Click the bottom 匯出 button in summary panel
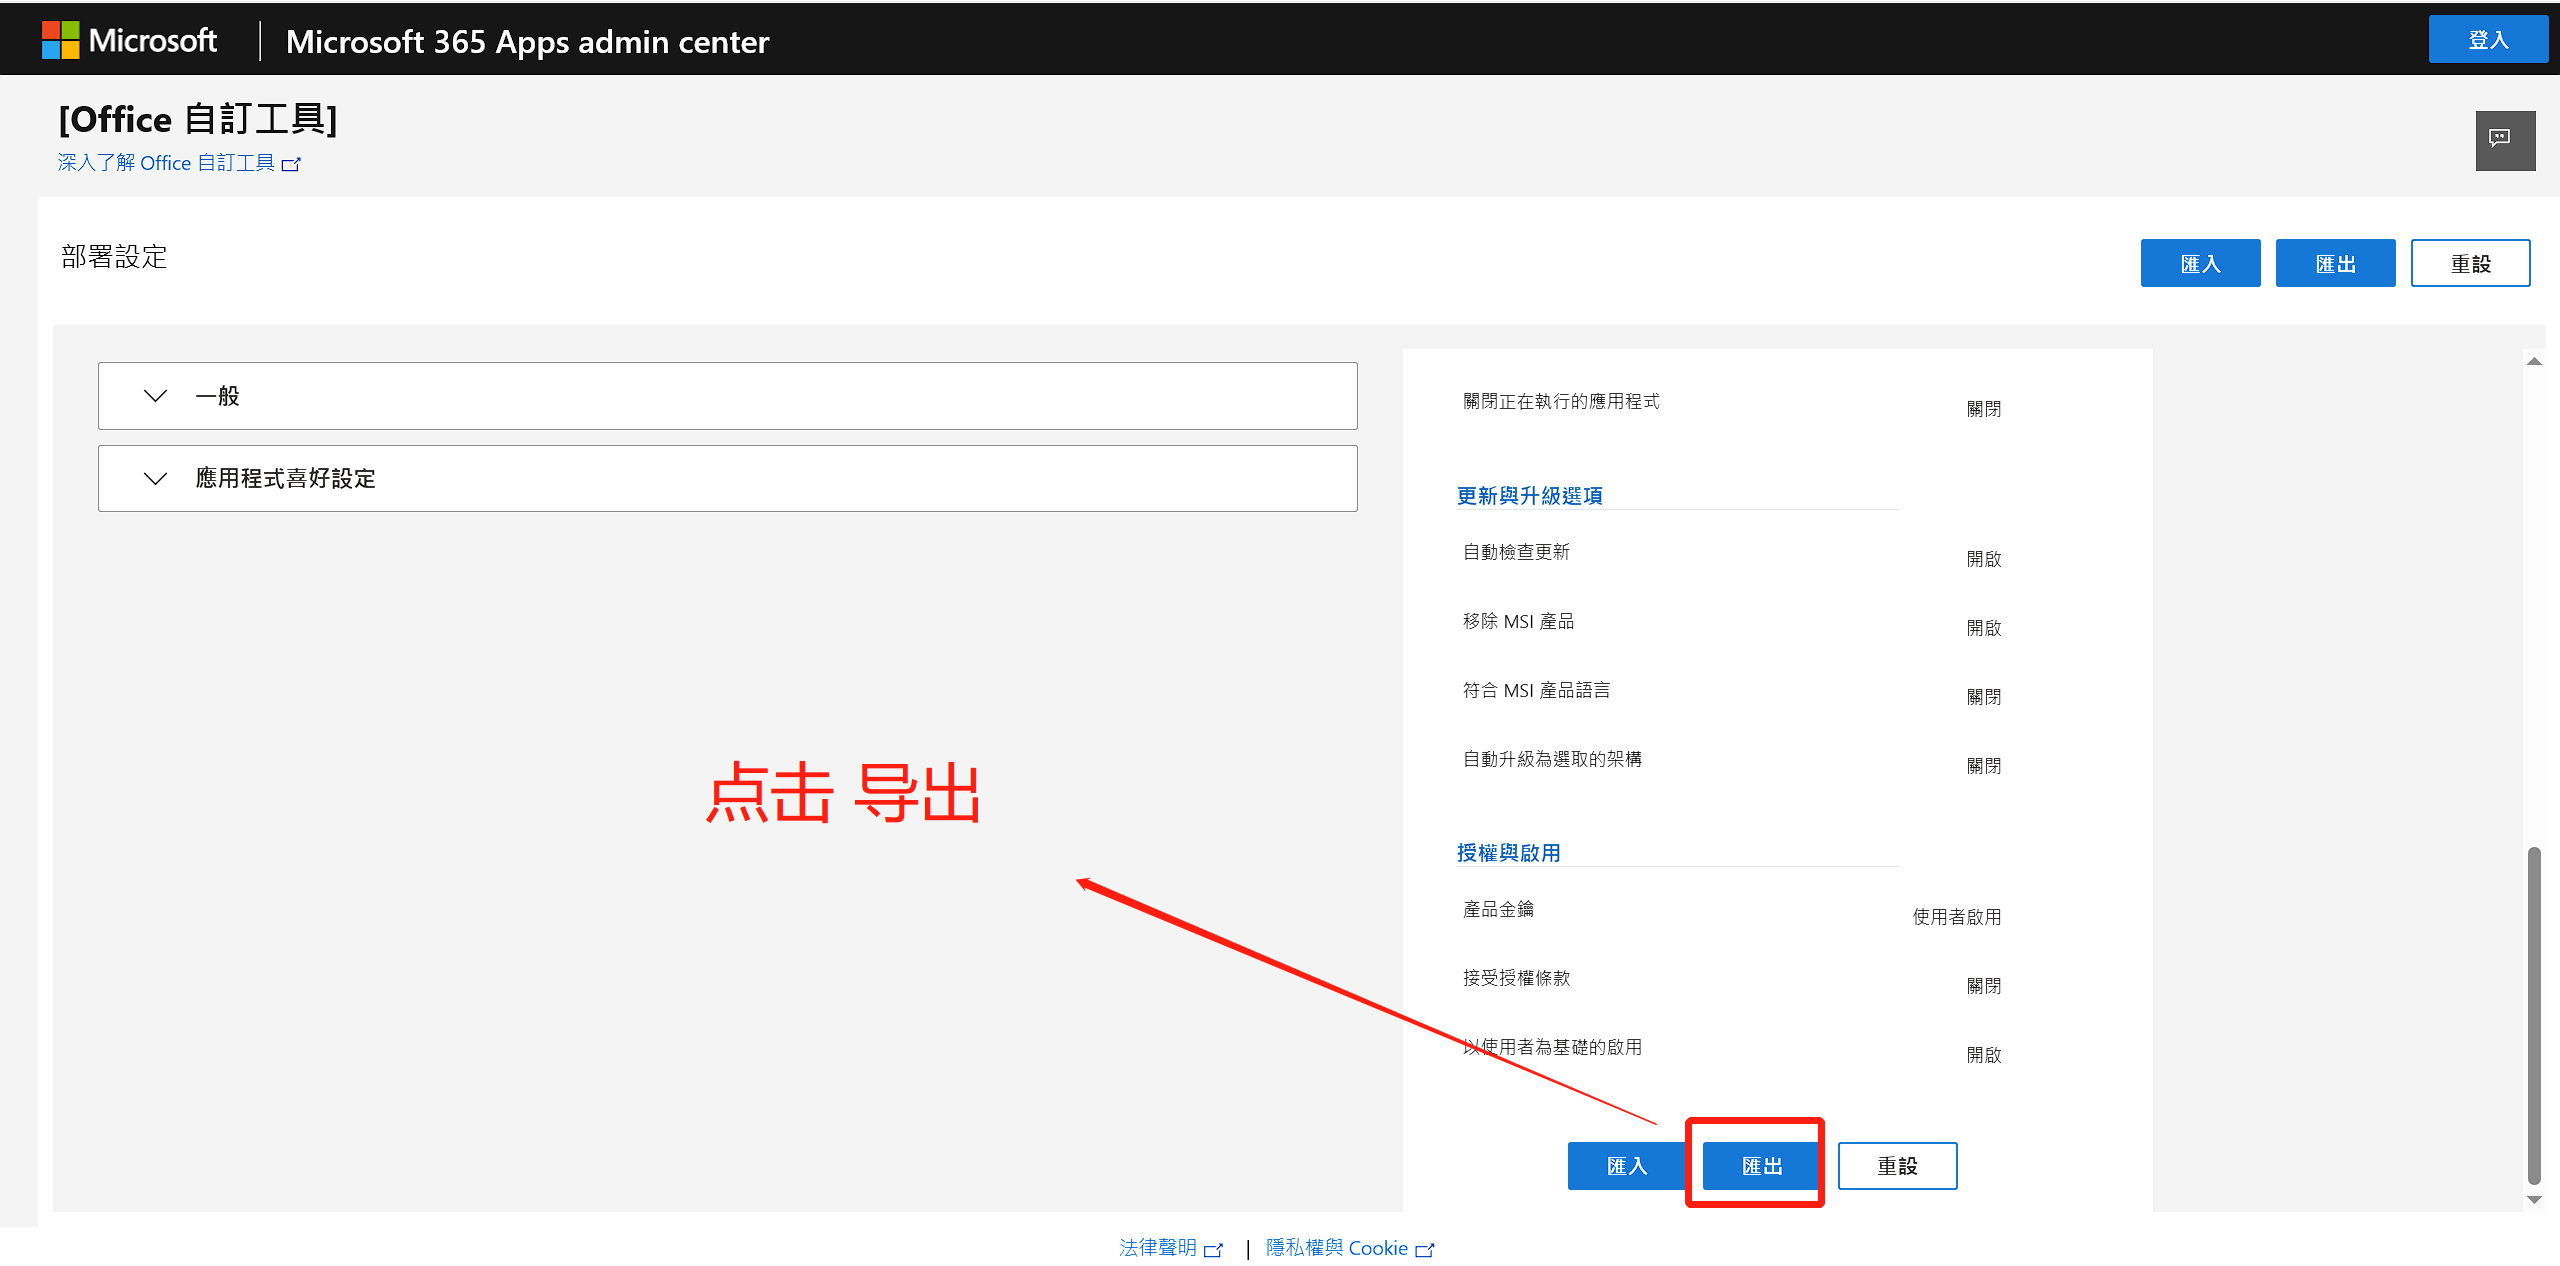2560x1266 pixels. coord(1762,1166)
